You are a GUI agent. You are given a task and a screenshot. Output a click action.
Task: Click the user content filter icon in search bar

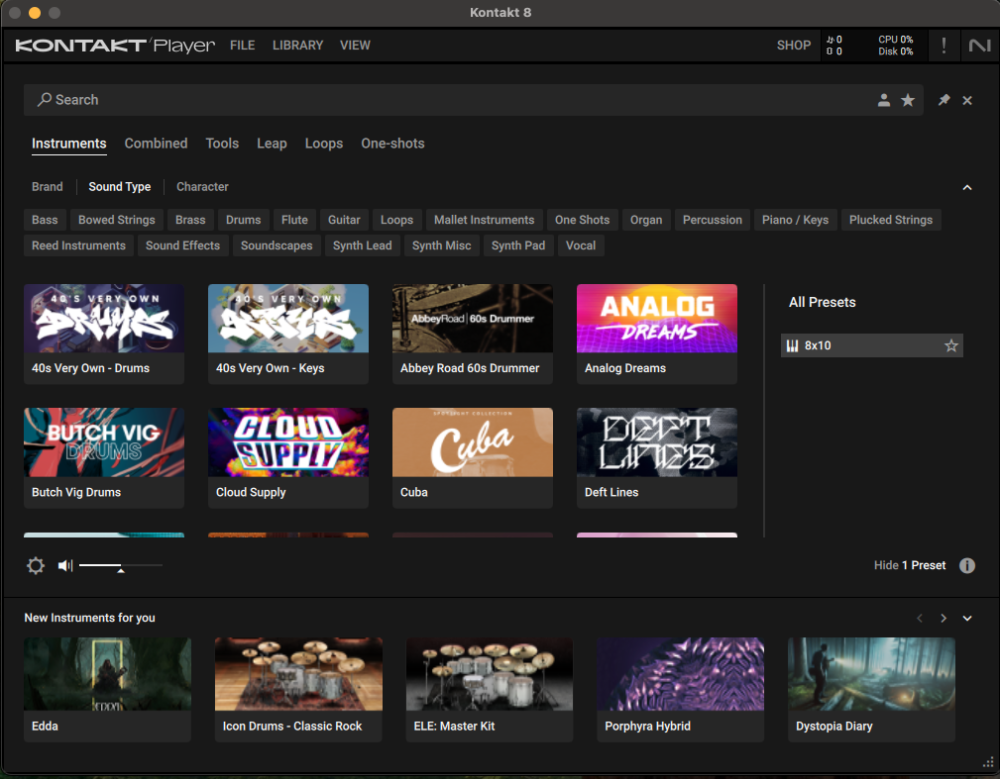pyautogui.click(x=883, y=100)
